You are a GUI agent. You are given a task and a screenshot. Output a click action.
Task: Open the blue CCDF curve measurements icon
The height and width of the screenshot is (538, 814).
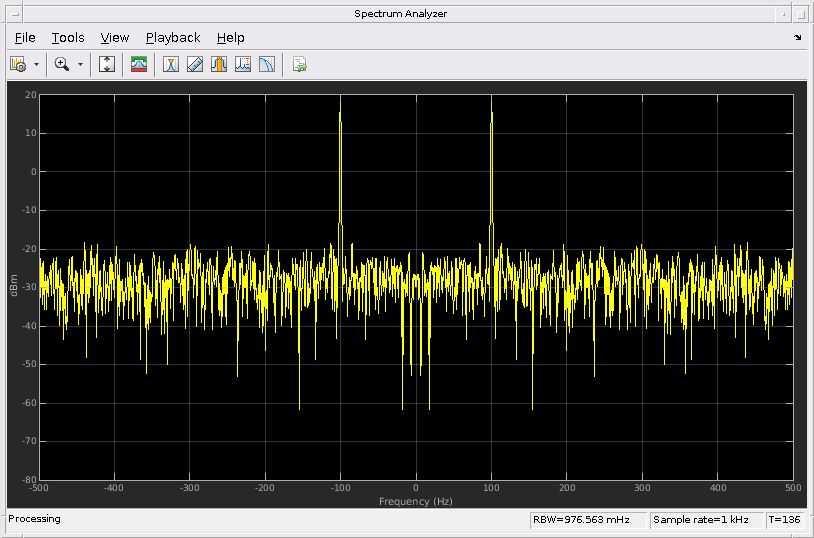click(267, 64)
